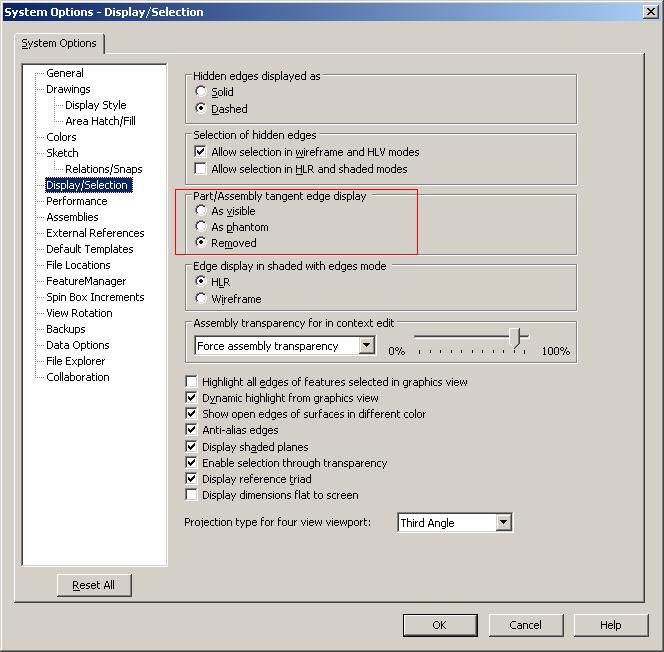Confirm settings with the OK button
This screenshot has height=652, width=664.
pos(440,625)
